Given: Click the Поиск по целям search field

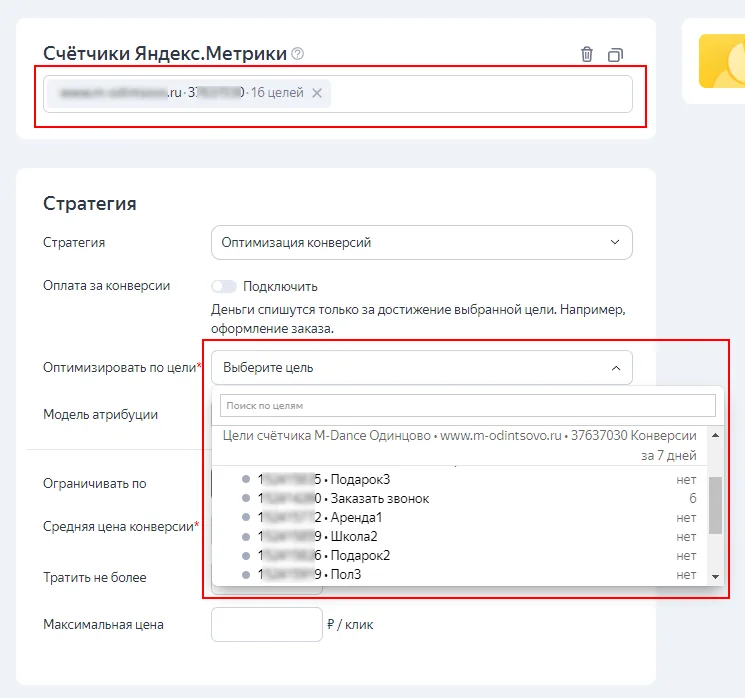Looking at the screenshot, I should tap(468, 406).
